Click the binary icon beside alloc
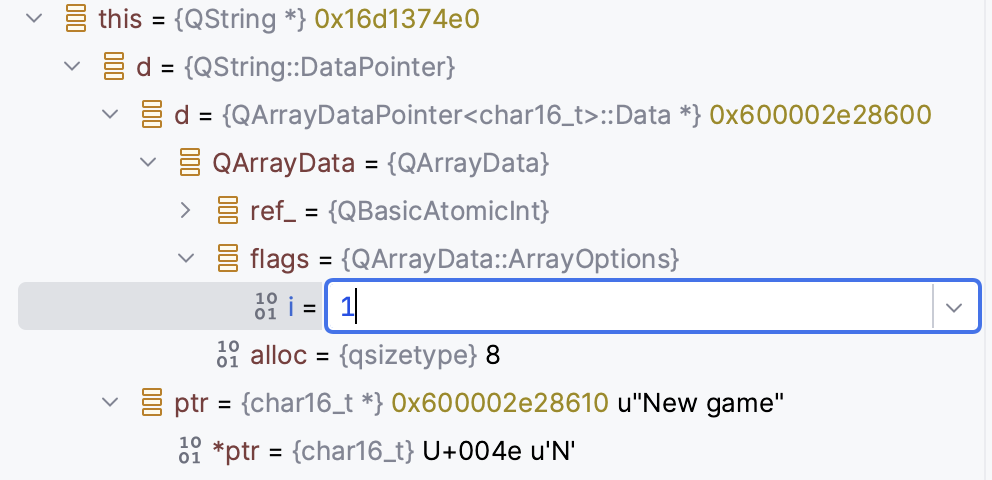This screenshot has width=992, height=480. [228, 355]
